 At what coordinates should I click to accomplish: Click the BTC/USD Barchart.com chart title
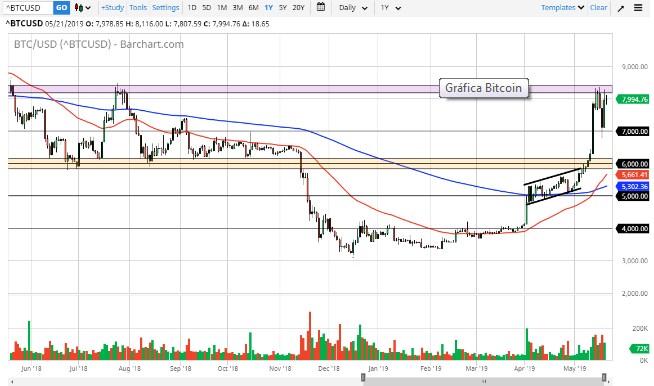point(99,44)
